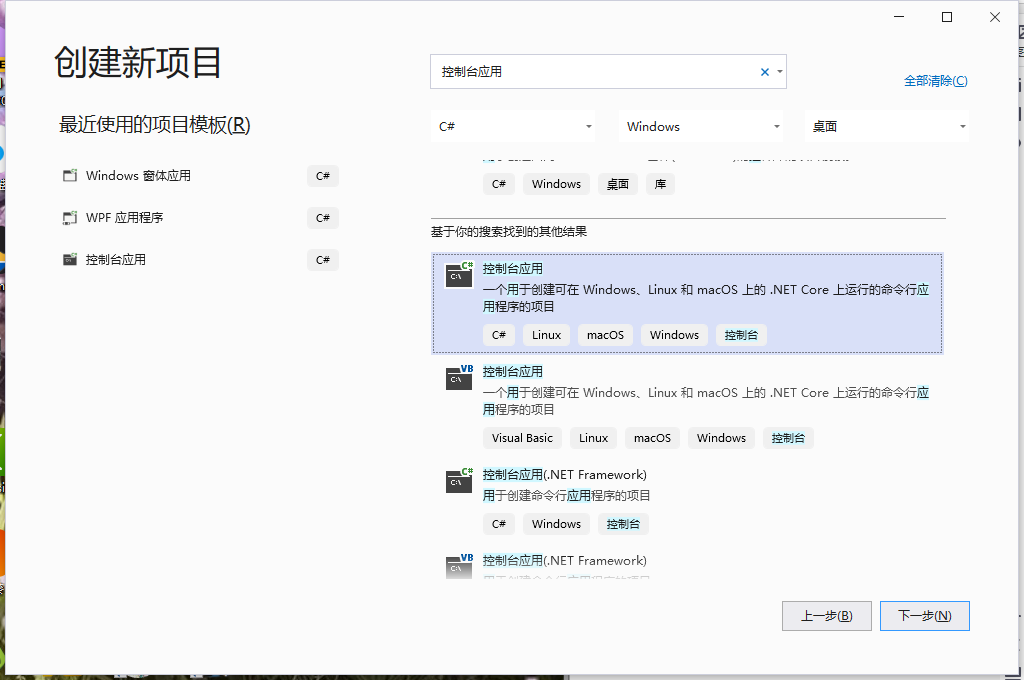
Task: Click the 上一步(B) button
Action: click(x=827, y=615)
